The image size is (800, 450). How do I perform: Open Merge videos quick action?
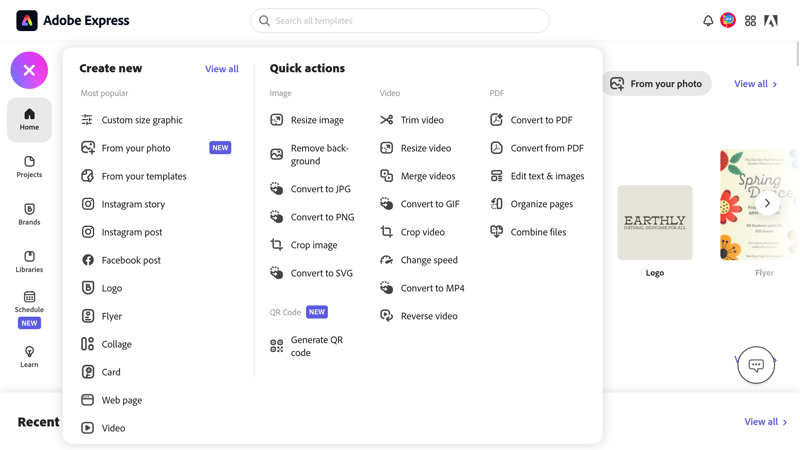(417, 176)
